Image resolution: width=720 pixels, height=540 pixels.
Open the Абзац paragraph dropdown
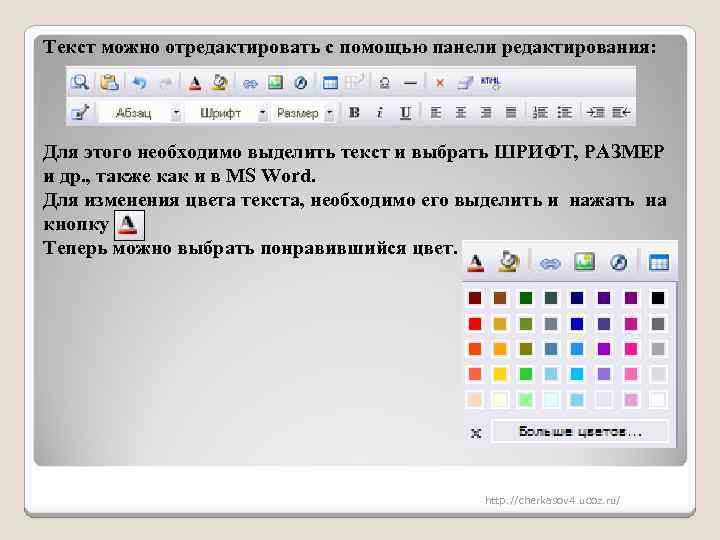point(142,113)
